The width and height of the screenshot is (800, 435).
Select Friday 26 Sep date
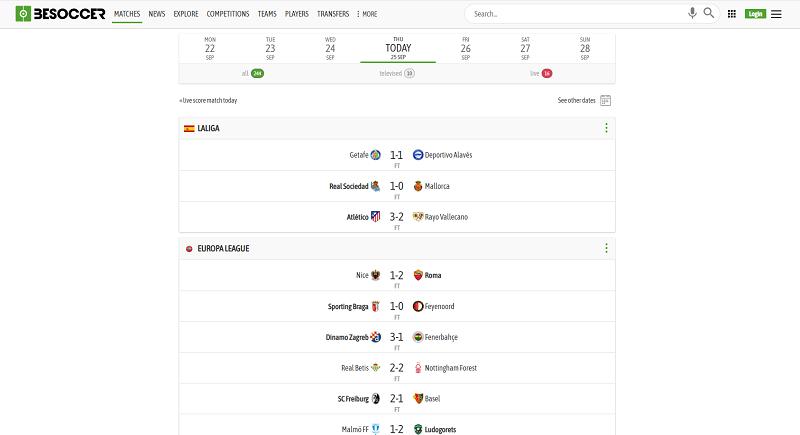tap(465, 48)
